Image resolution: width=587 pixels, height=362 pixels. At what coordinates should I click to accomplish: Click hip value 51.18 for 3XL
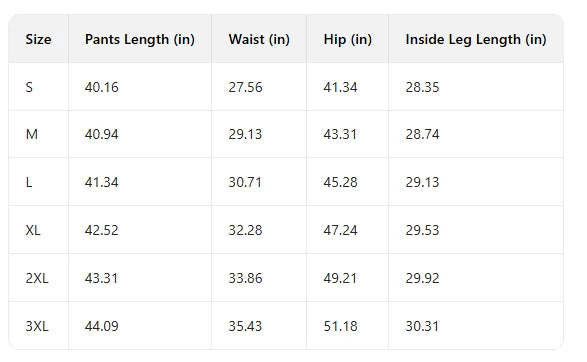340,326
